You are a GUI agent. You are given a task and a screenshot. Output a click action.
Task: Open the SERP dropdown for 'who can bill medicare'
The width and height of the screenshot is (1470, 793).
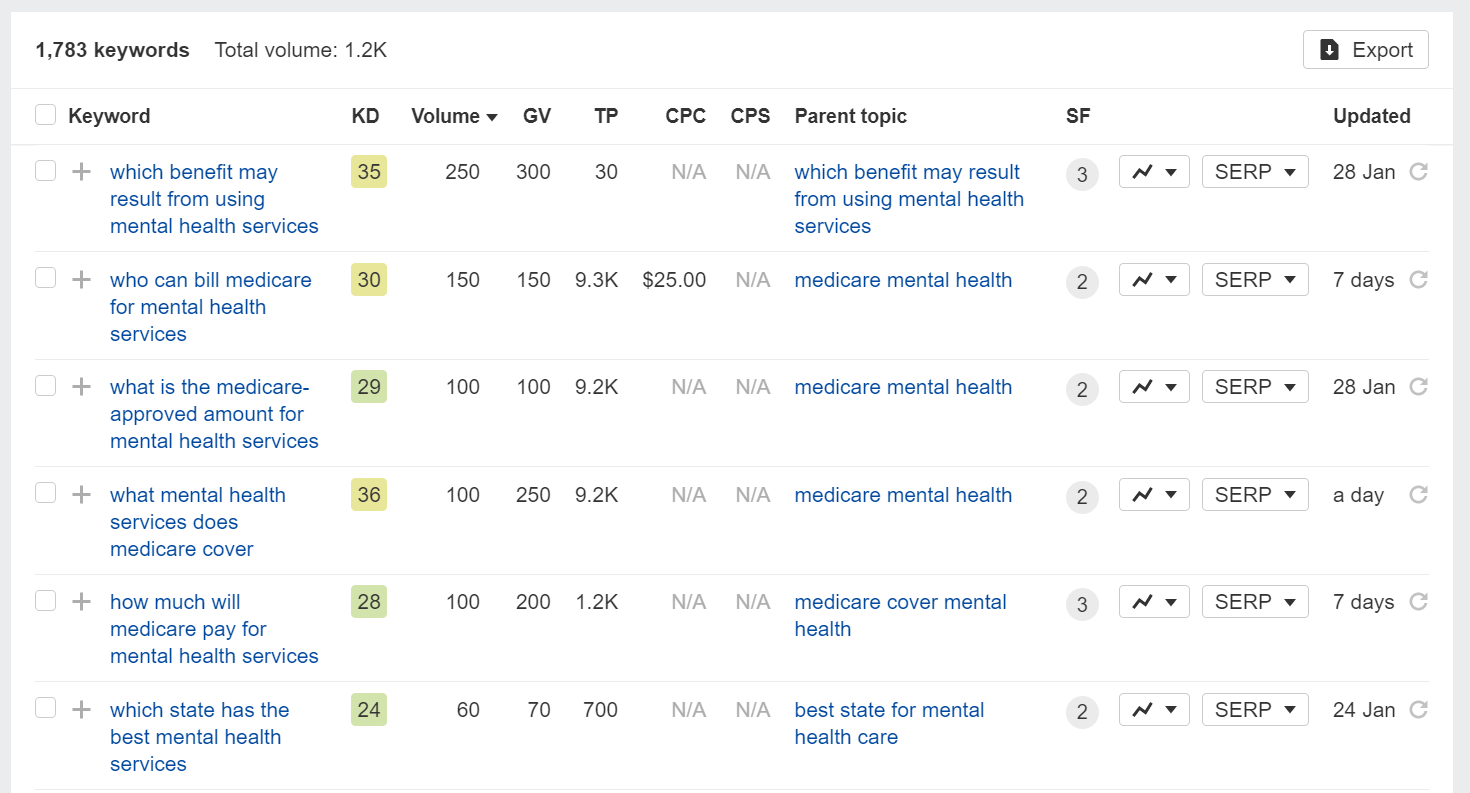[1255, 280]
